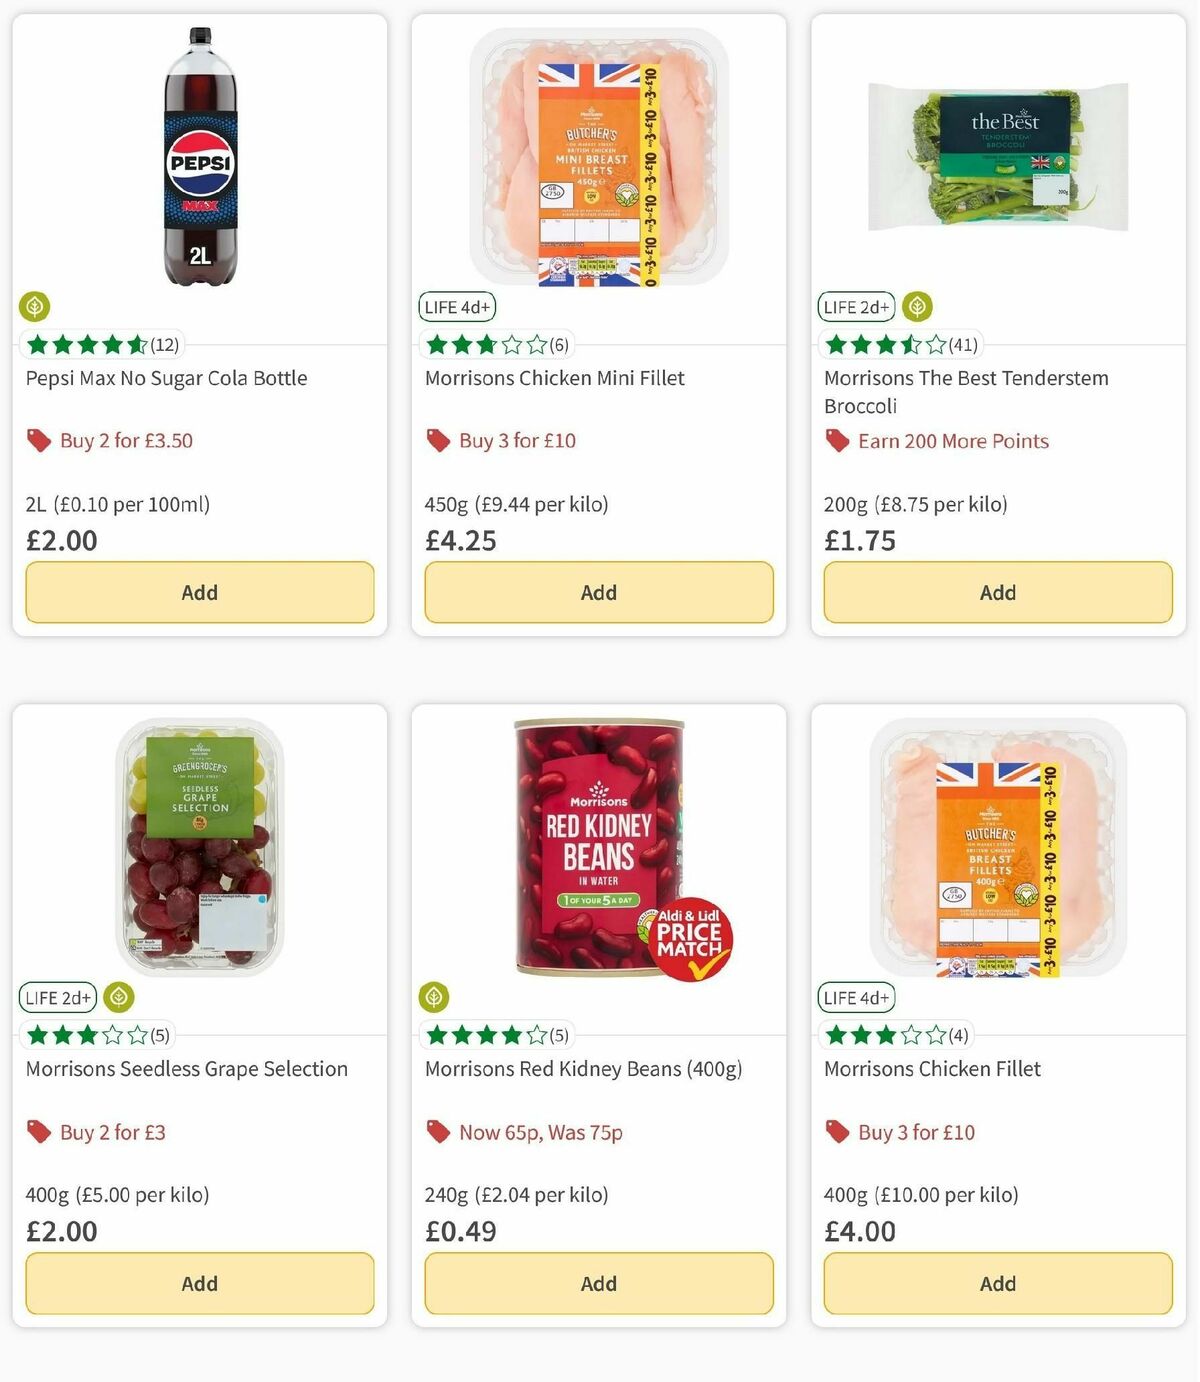Click the red offer tag icon beside Buy 2 for £3.50
Viewport: 1200px width, 1382px height.
[x=38, y=440]
